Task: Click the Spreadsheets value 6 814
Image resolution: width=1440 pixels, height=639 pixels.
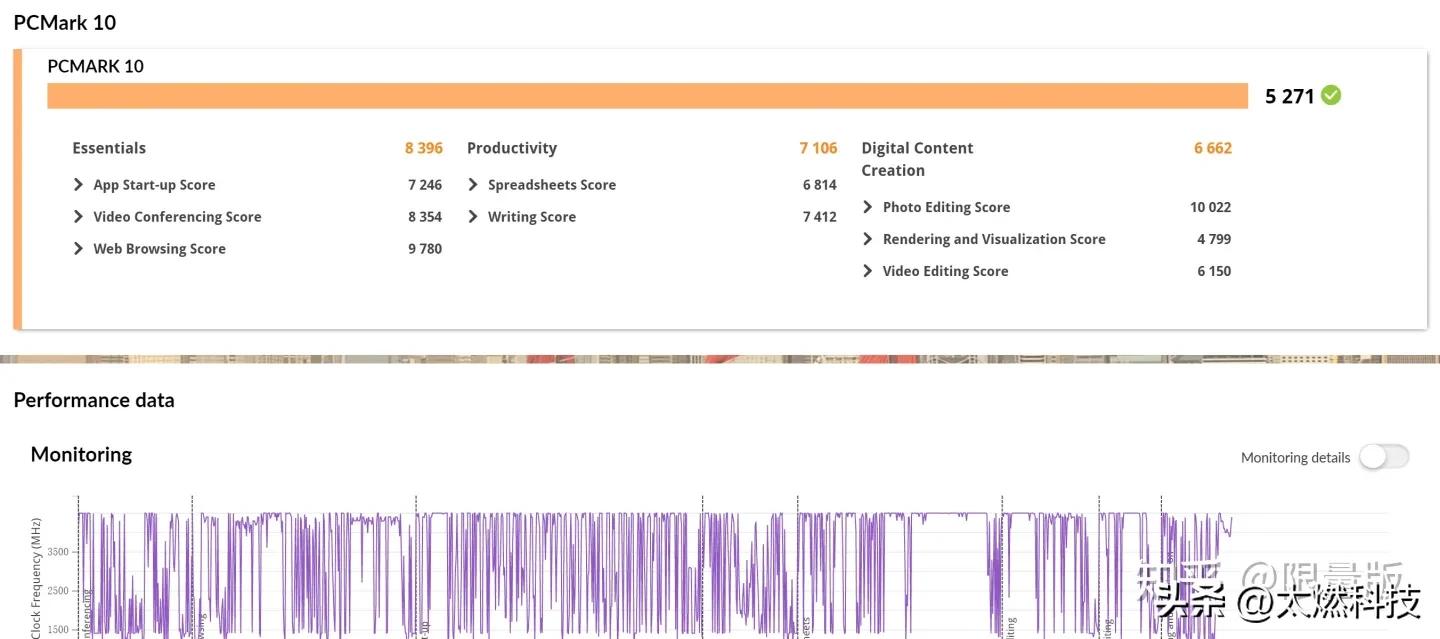Action: [820, 185]
